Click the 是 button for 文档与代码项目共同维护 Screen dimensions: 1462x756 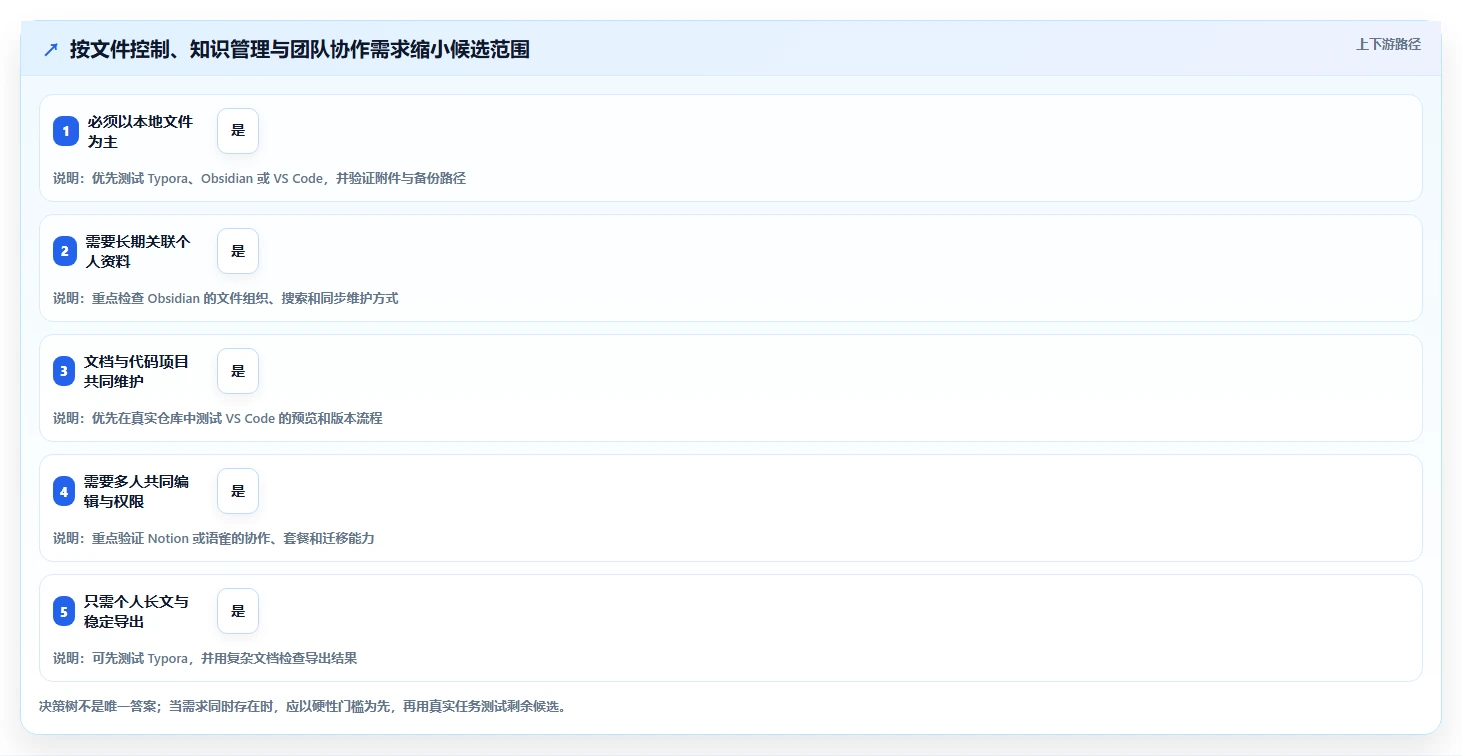(x=238, y=371)
